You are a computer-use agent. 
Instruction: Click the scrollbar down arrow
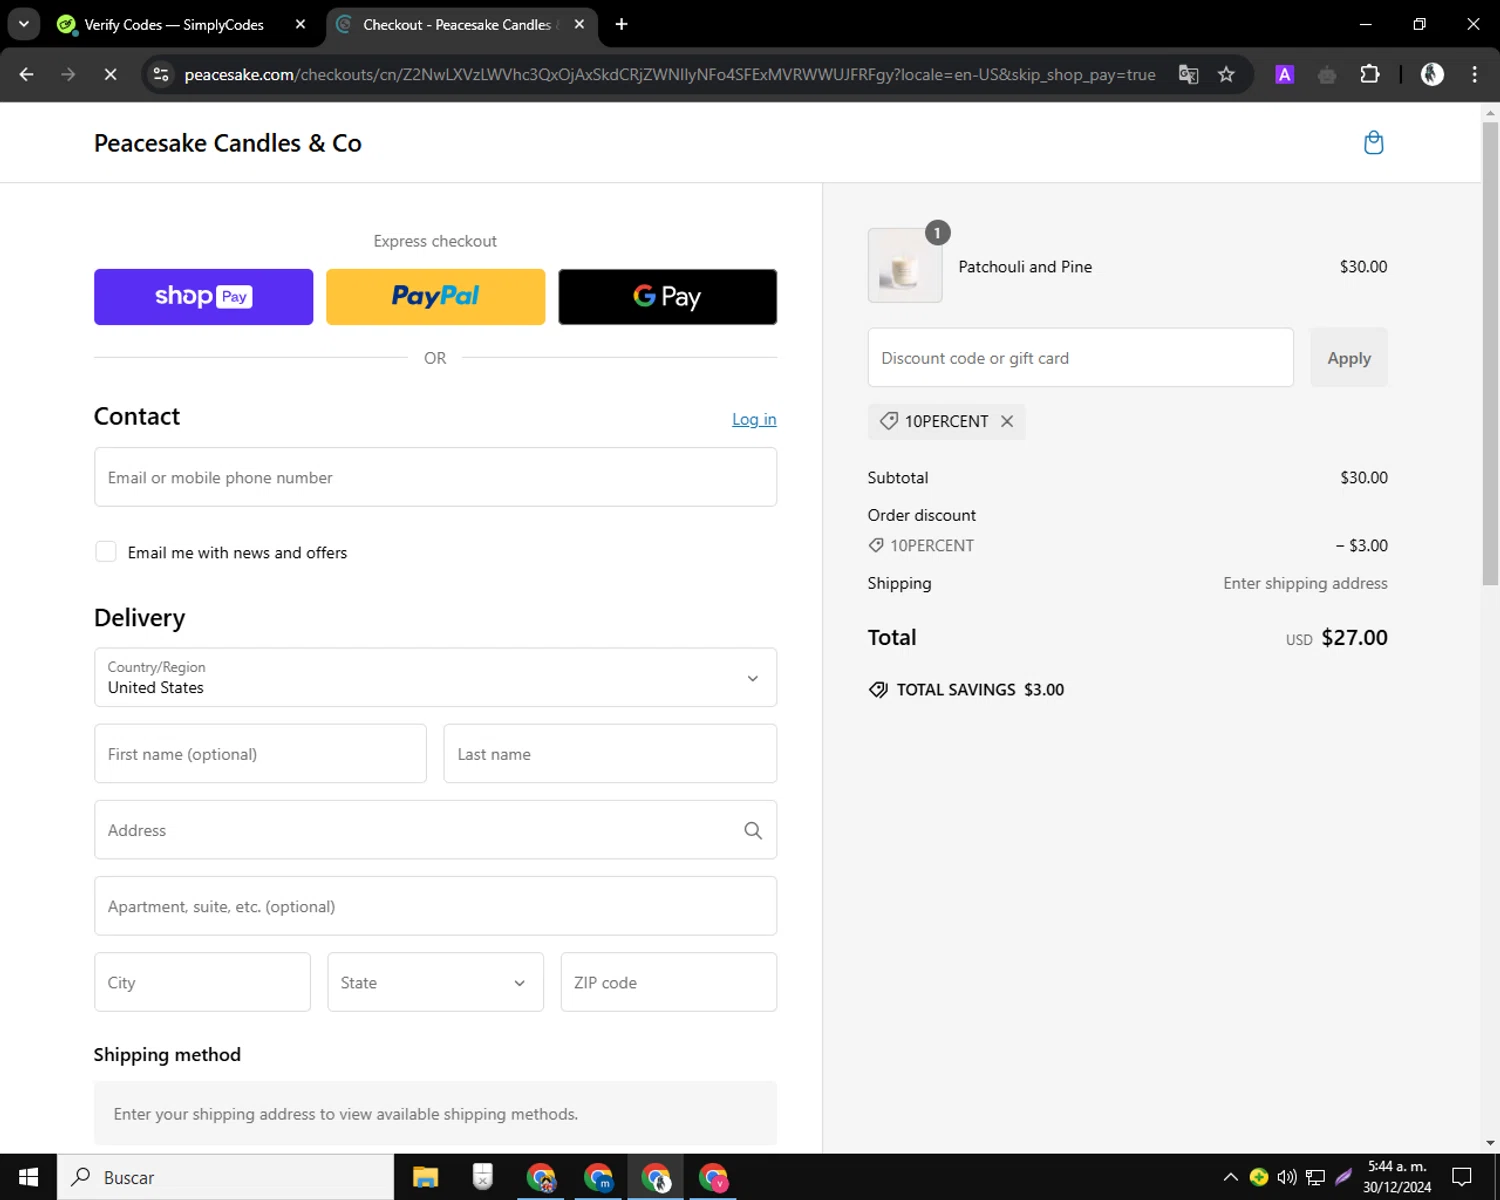1490,1143
